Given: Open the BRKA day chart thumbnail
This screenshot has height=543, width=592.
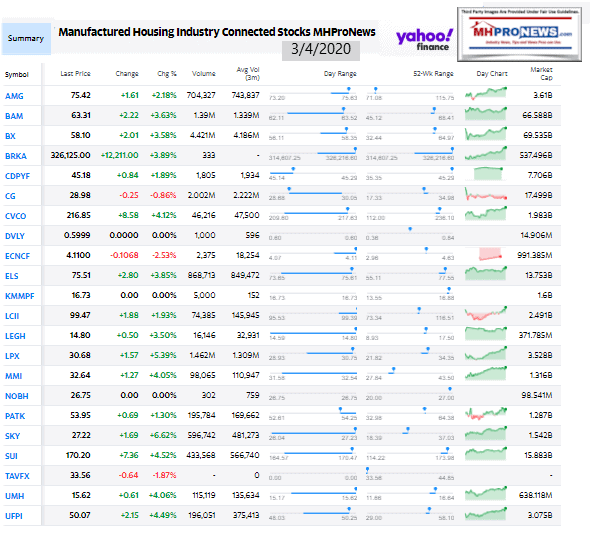Looking at the screenshot, I should [x=486, y=154].
